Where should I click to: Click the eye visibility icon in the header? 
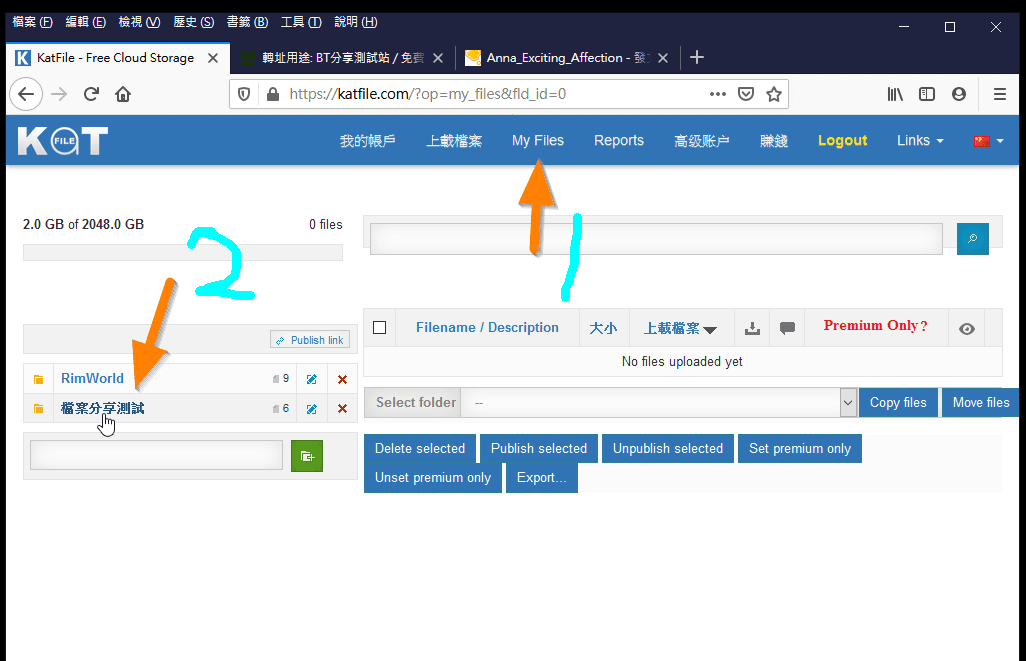(x=966, y=327)
